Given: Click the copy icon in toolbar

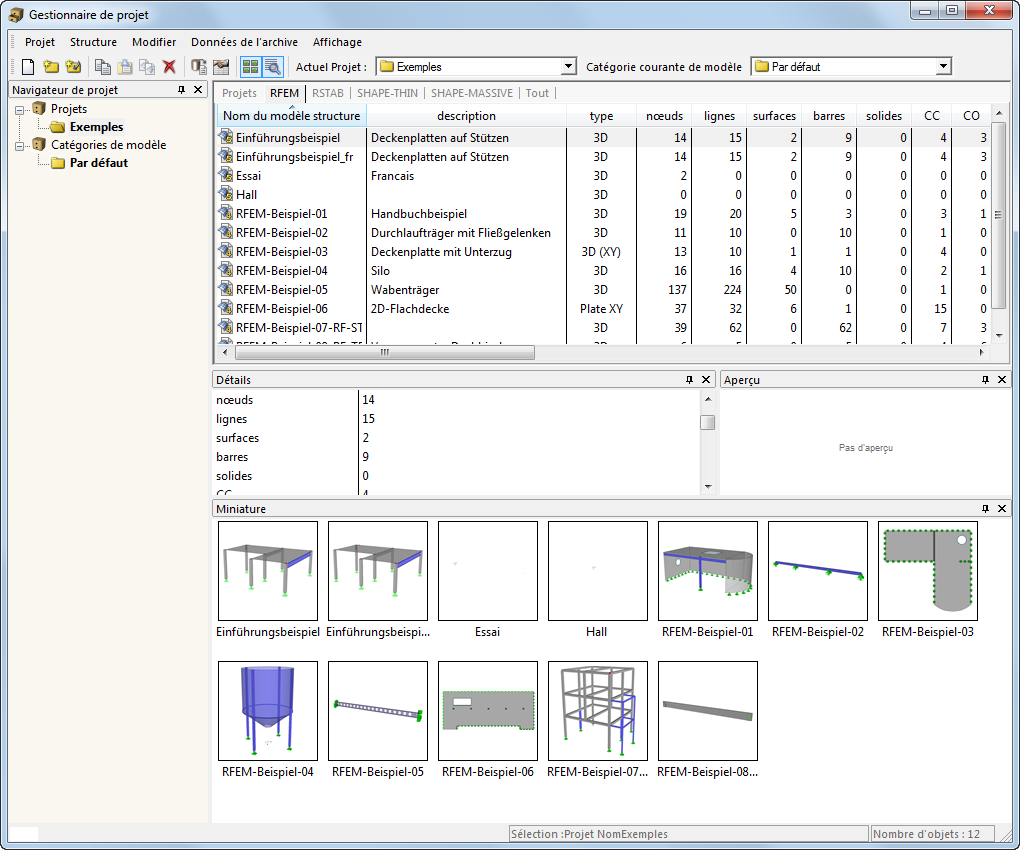Looking at the screenshot, I should click(x=103, y=67).
